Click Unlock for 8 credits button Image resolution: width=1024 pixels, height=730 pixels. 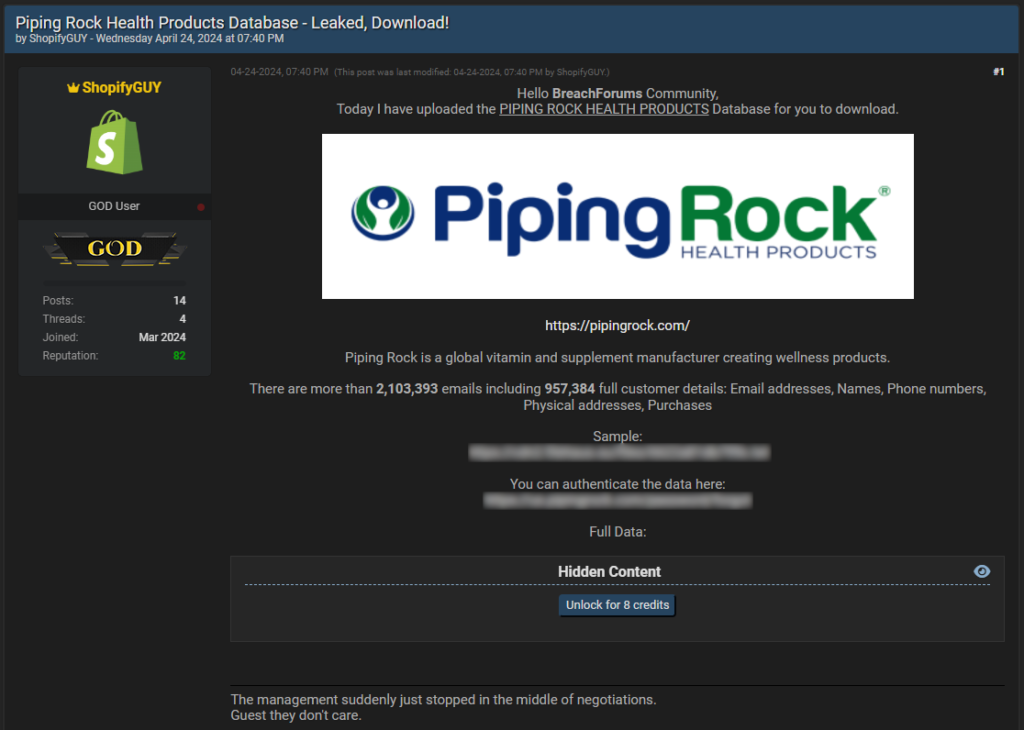617,605
